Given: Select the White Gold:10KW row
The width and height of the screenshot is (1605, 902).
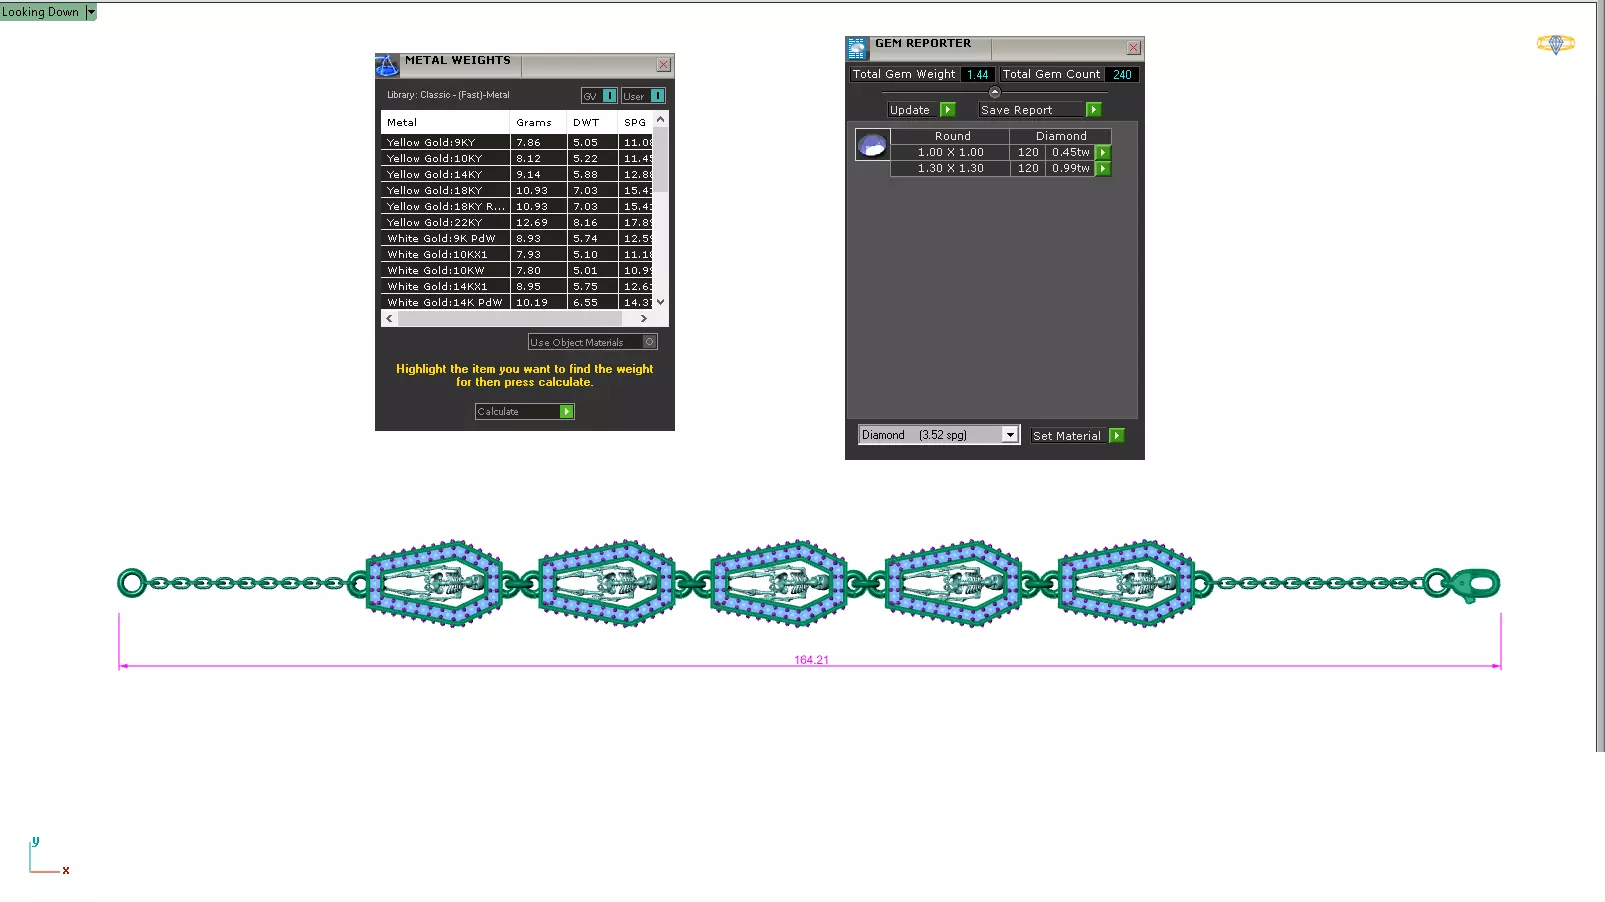Looking at the screenshot, I should tap(517, 271).
